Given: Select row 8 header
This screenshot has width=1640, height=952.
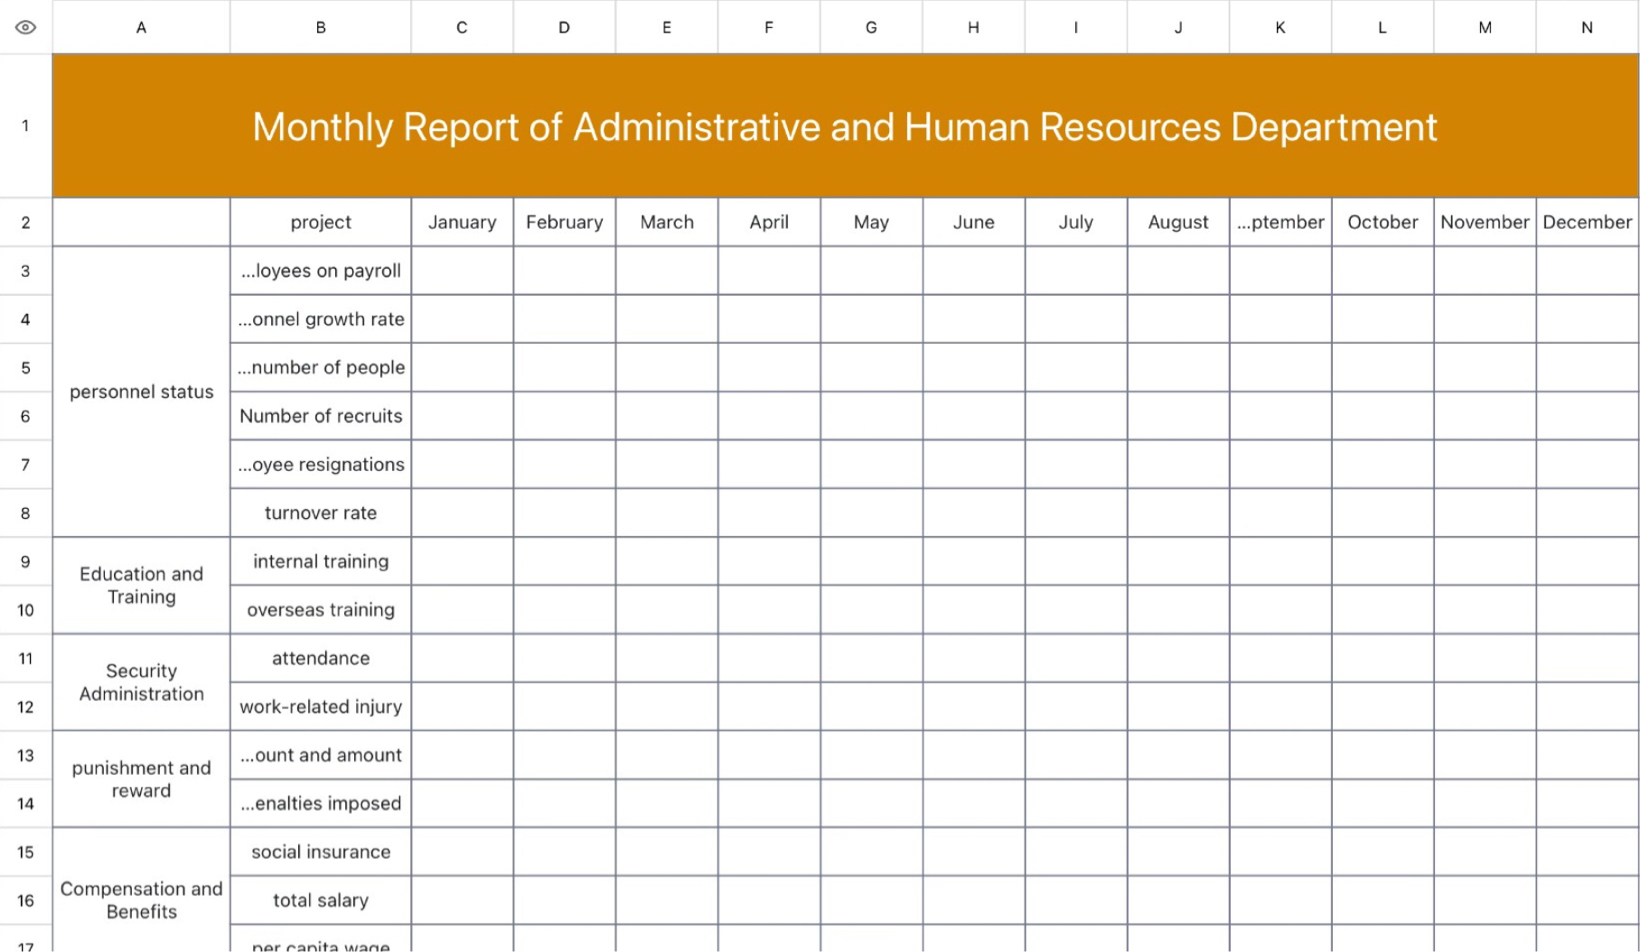Looking at the screenshot, I should 26,513.
